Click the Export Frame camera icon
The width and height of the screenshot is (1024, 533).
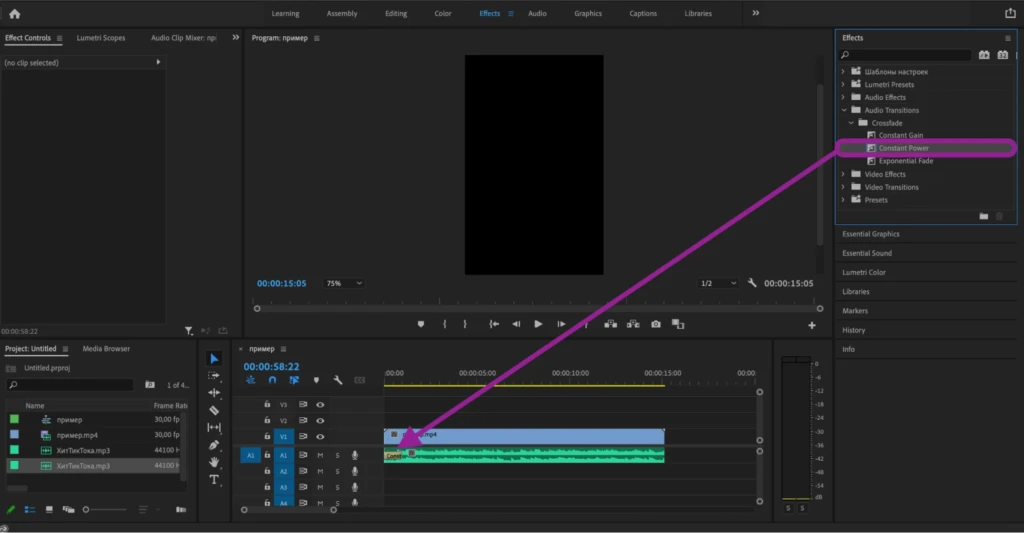[x=656, y=324]
